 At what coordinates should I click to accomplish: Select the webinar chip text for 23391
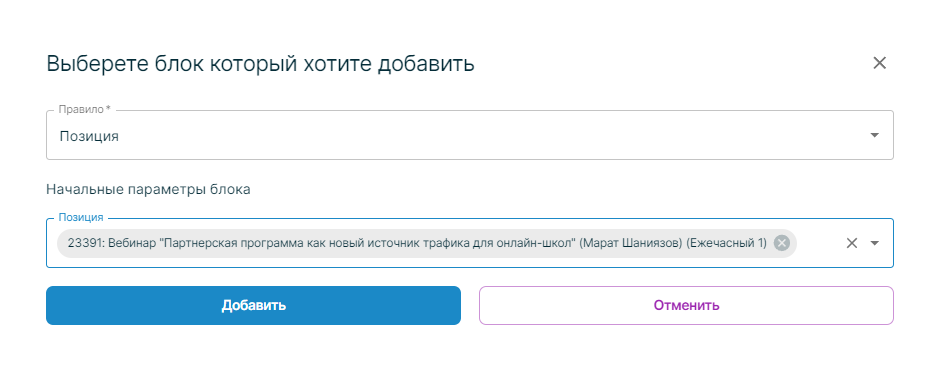click(417, 243)
